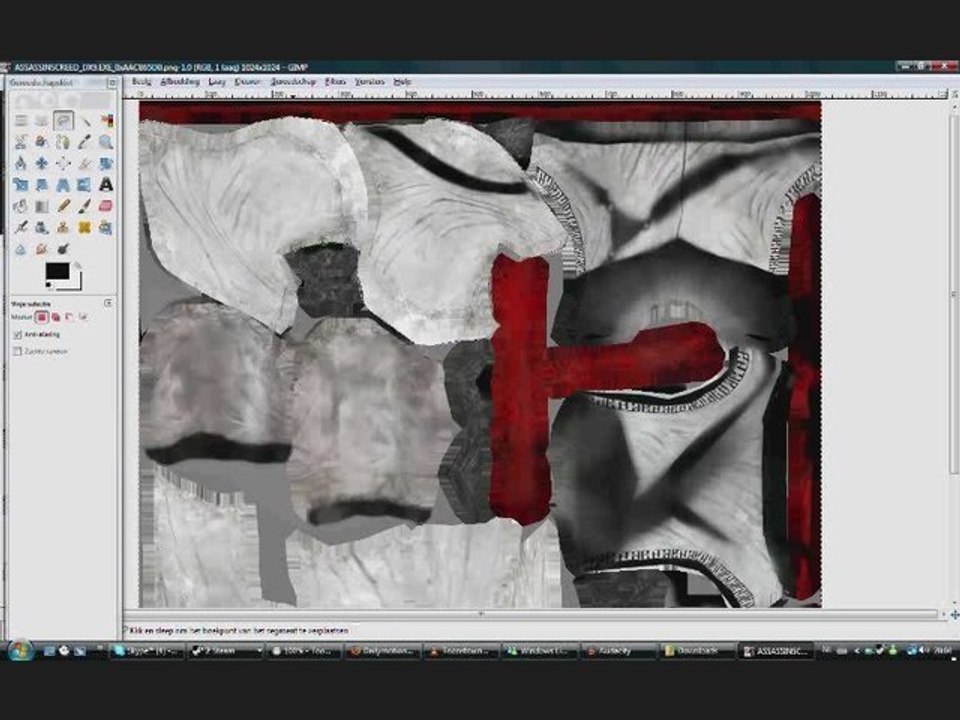
Task: Select the Bucket Fill tool
Action: [x=21, y=206]
